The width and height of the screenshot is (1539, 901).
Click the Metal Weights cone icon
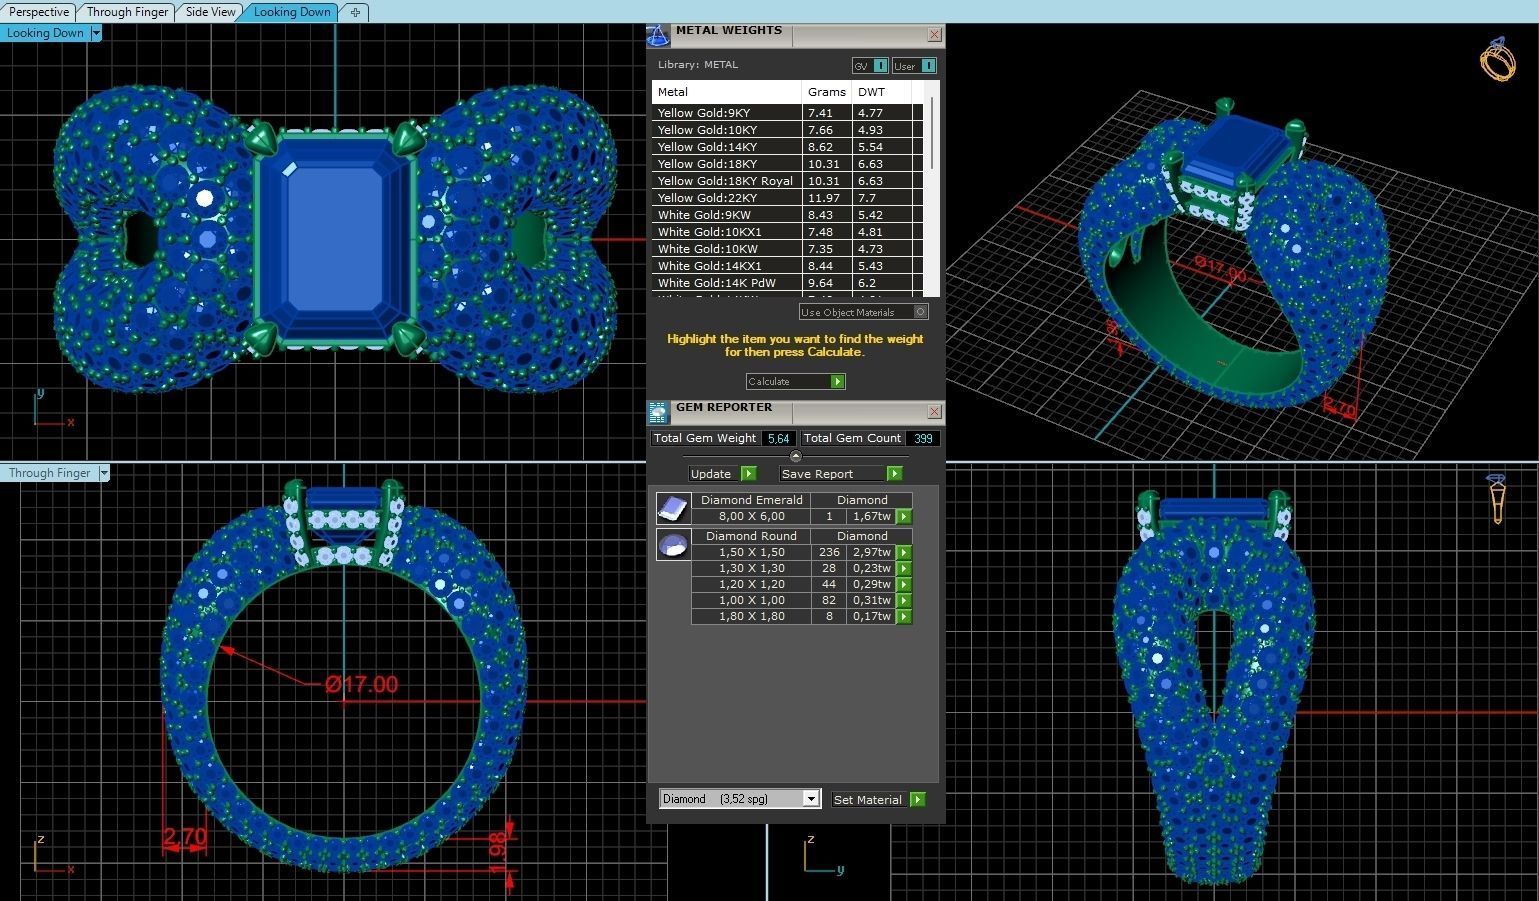pos(658,36)
